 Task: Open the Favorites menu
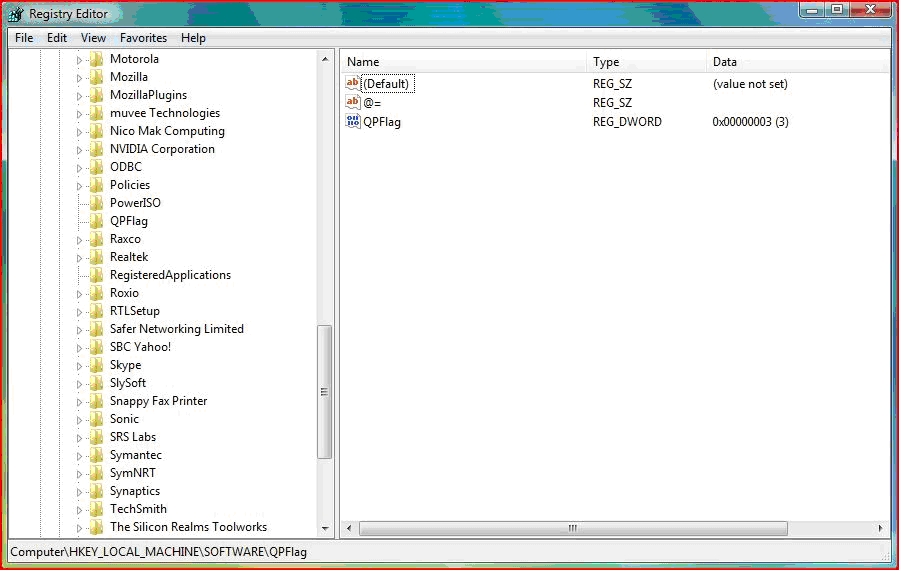coord(143,38)
